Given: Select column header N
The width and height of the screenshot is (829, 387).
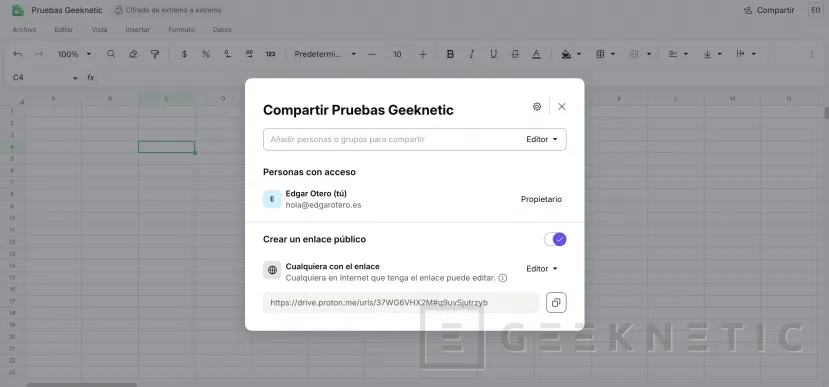Looking at the screenshot, I should coord(788,99).
